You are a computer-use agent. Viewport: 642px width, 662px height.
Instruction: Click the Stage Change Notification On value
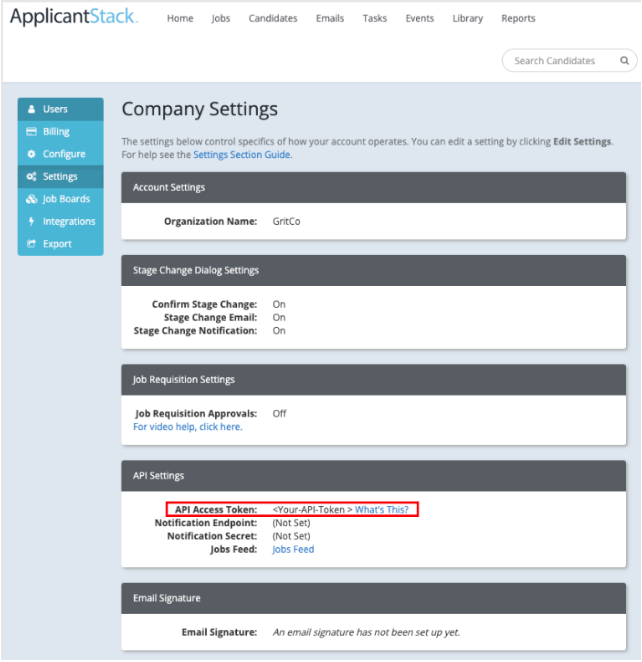[x=279, y=331]
